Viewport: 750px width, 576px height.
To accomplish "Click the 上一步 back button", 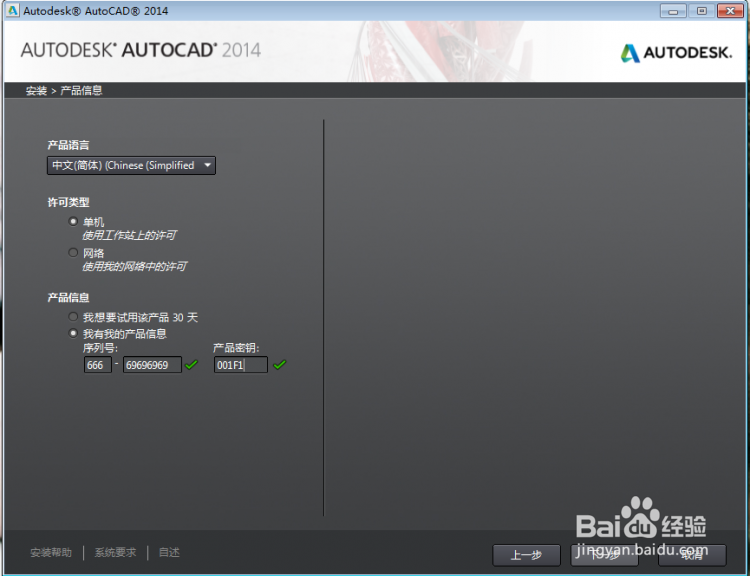I will [x=526, y=555].
